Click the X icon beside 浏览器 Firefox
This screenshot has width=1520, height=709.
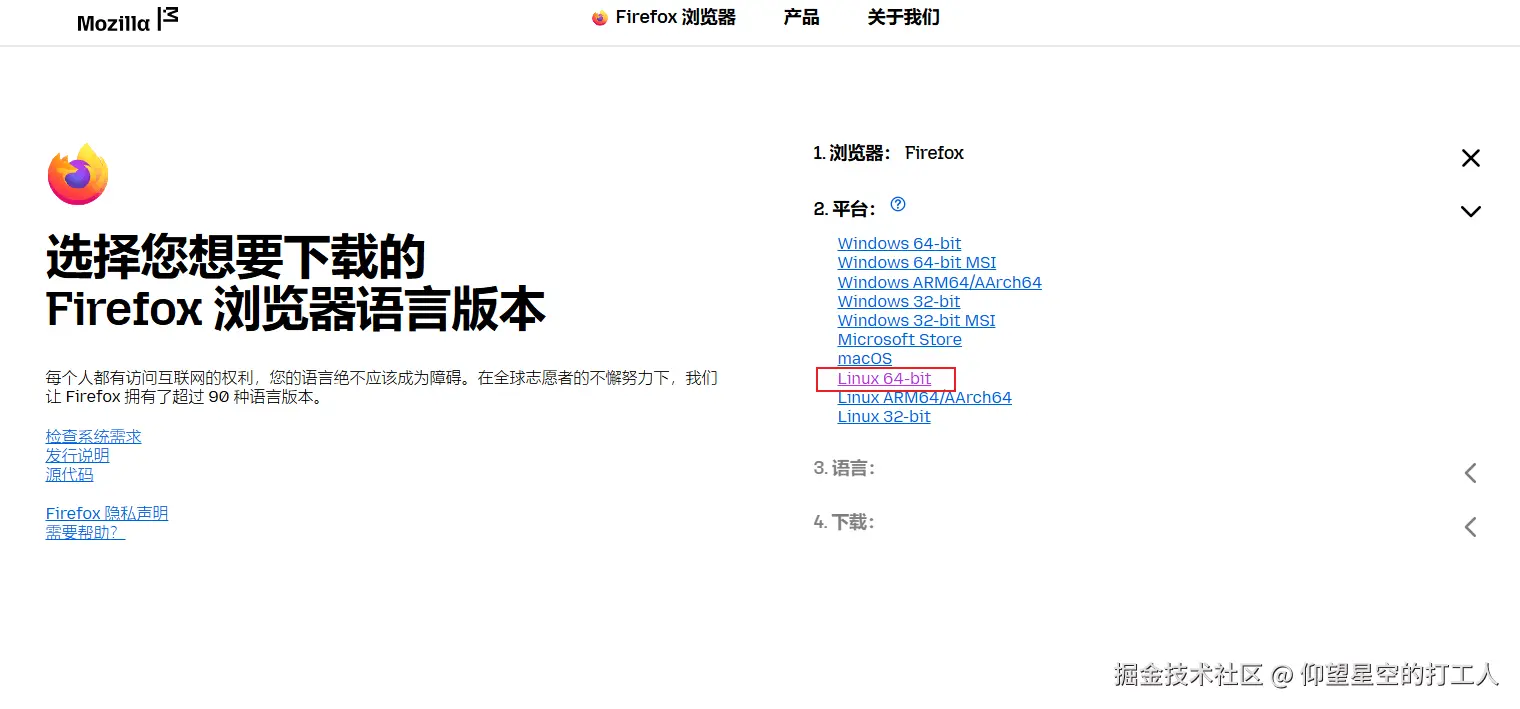click(1470, 158)
